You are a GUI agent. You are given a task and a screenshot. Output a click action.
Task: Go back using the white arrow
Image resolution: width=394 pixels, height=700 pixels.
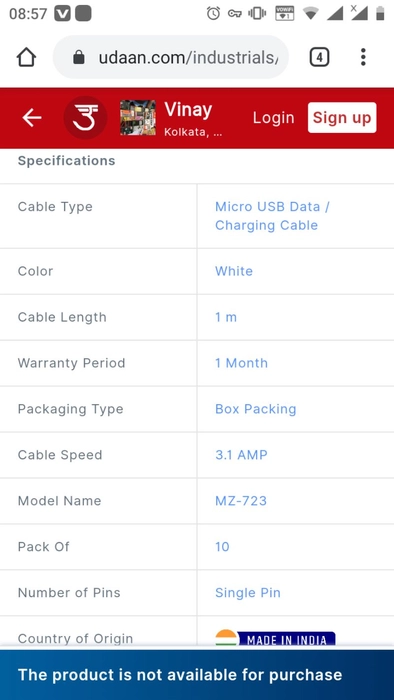(32, 118)
